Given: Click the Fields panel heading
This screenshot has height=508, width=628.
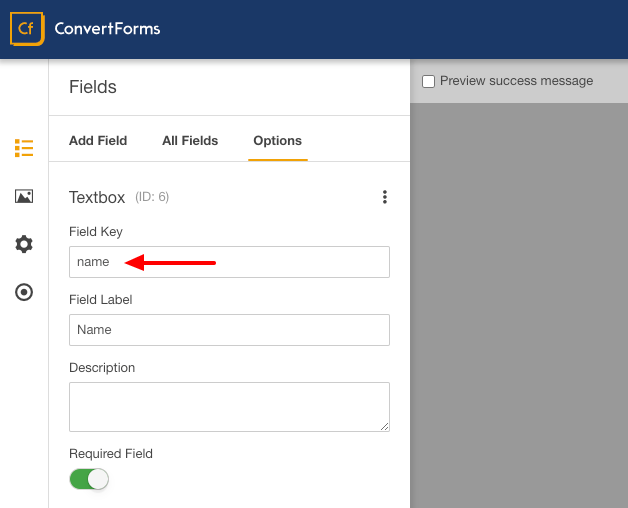Looking at the screenshot, I should click(93, 87).
